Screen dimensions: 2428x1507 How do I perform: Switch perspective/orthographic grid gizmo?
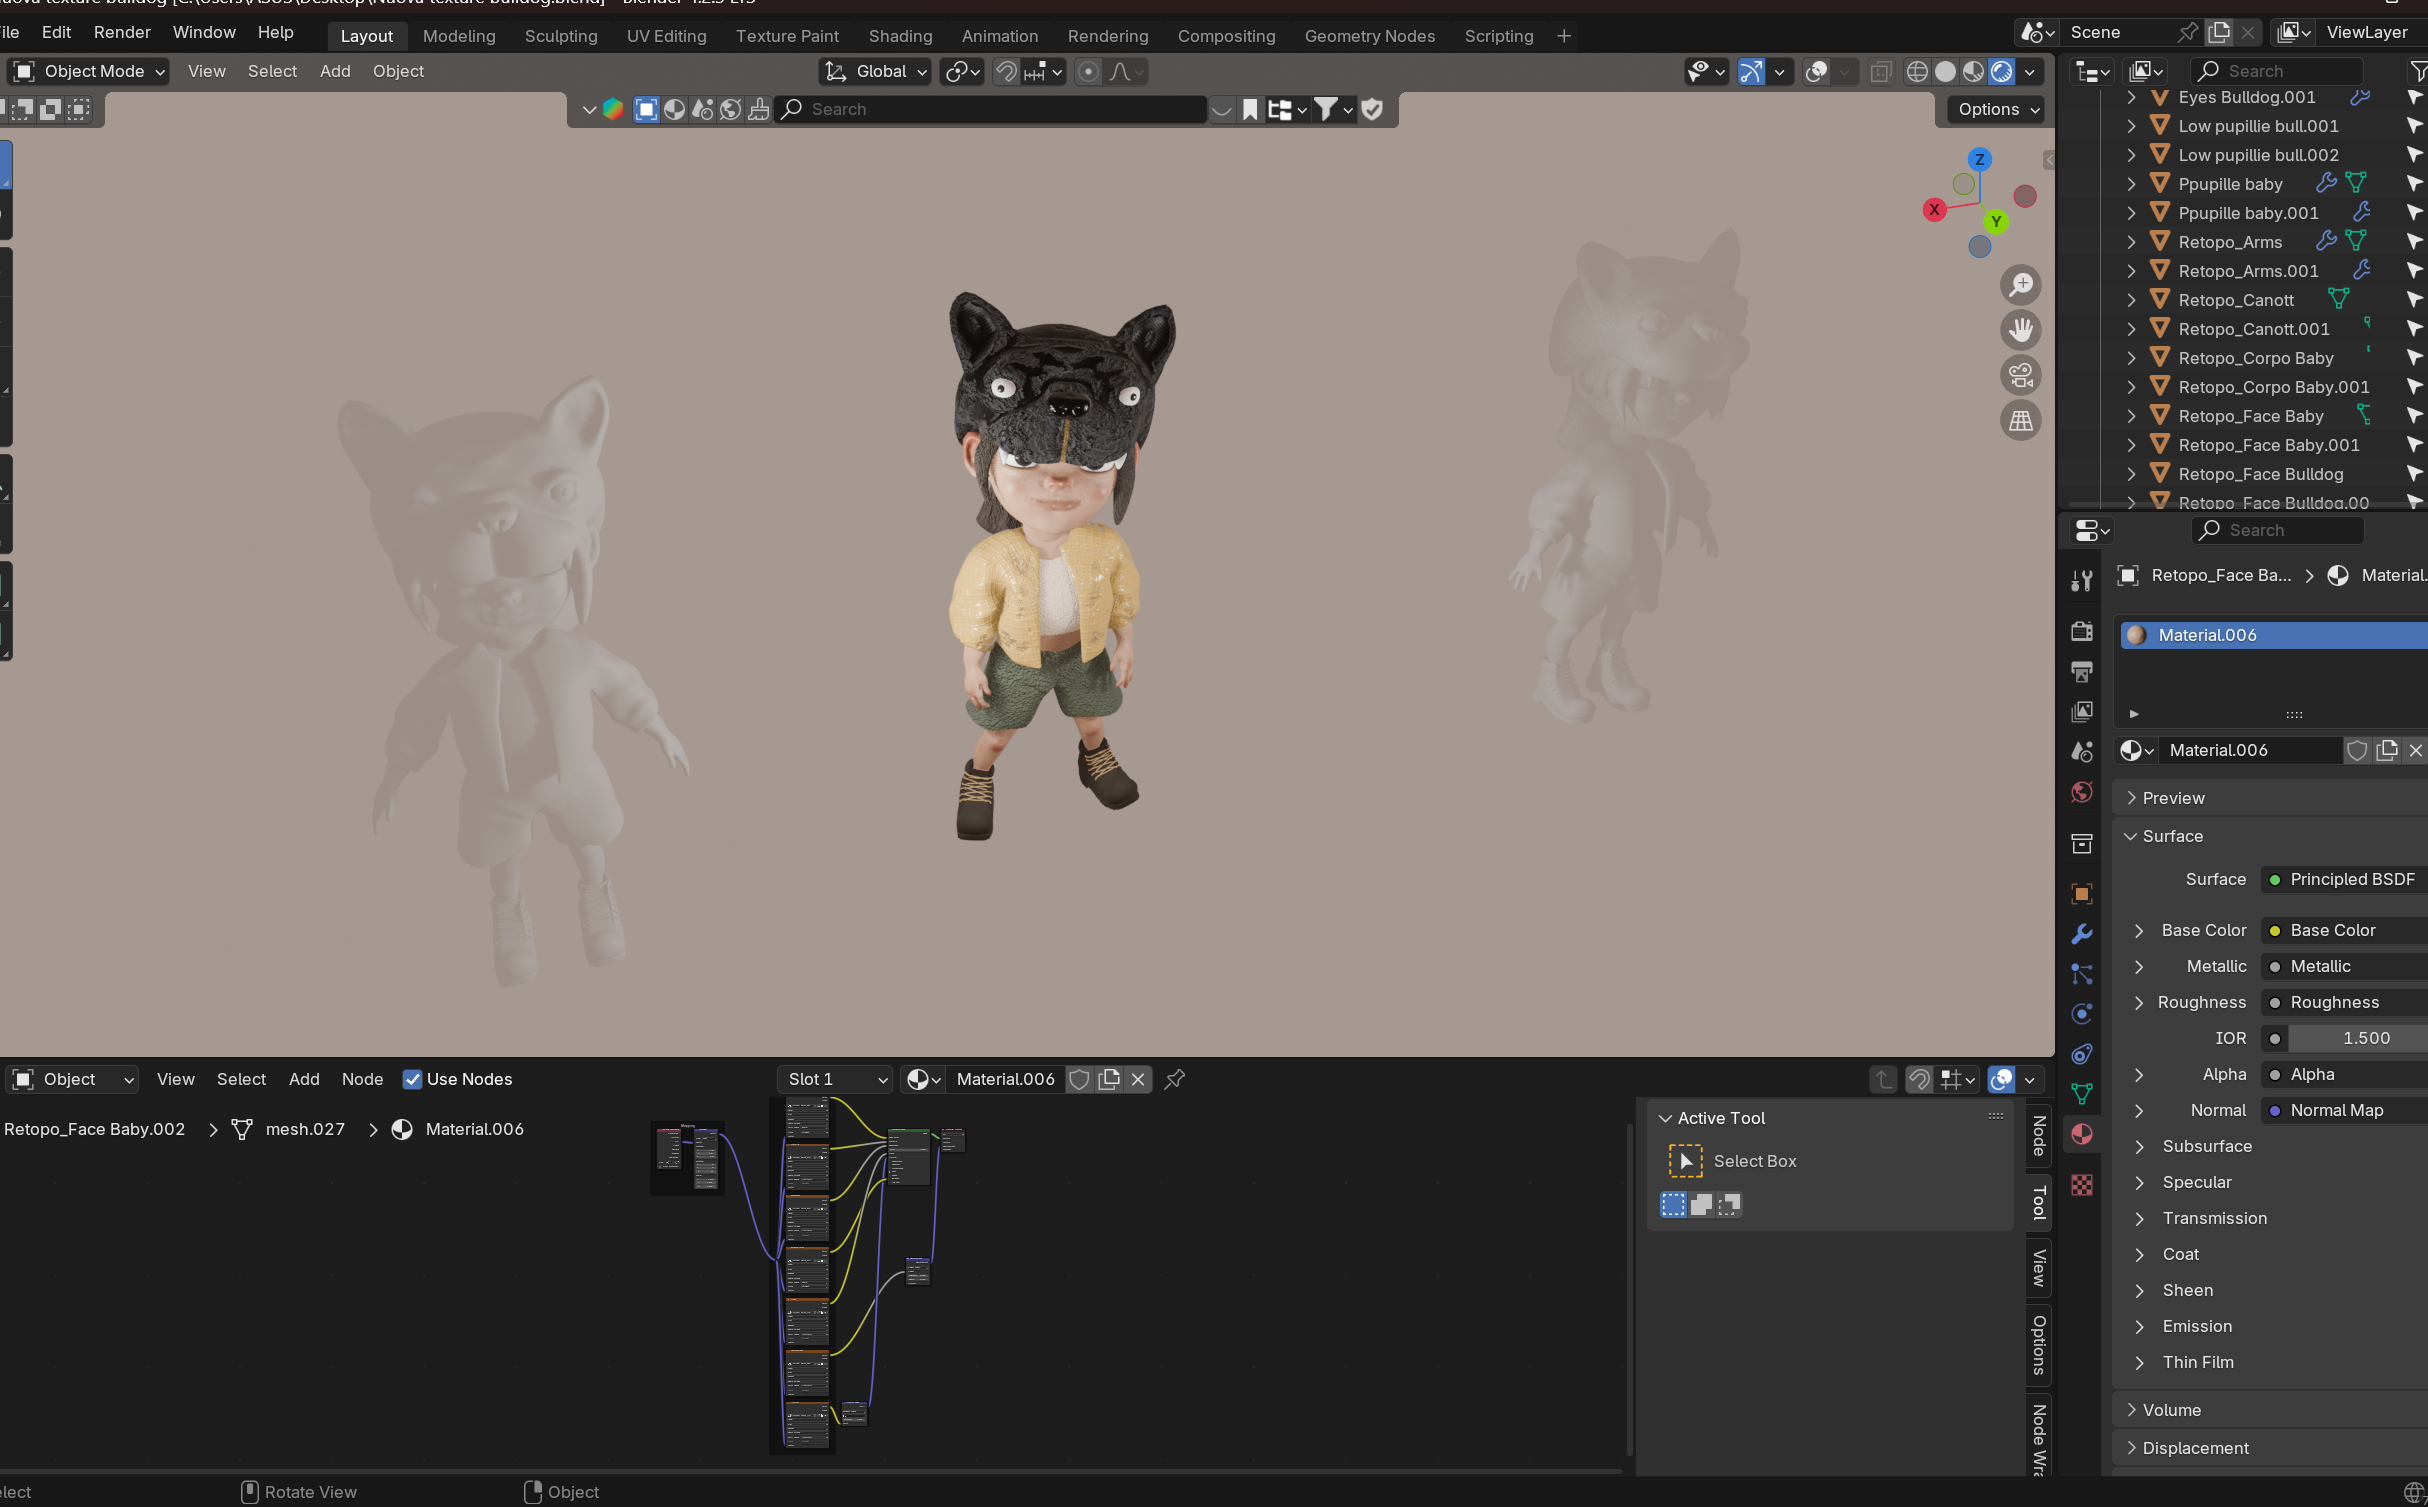click(2021, 421)
